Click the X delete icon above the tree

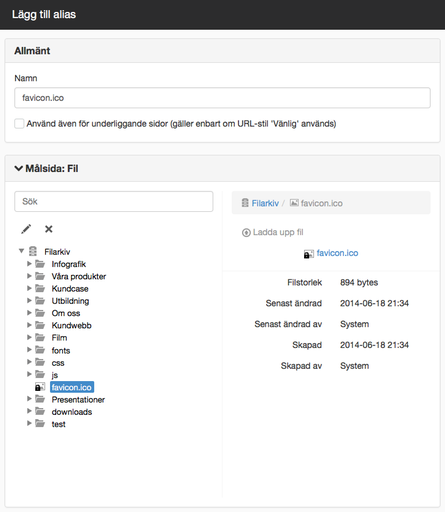(x=49, y=229)
